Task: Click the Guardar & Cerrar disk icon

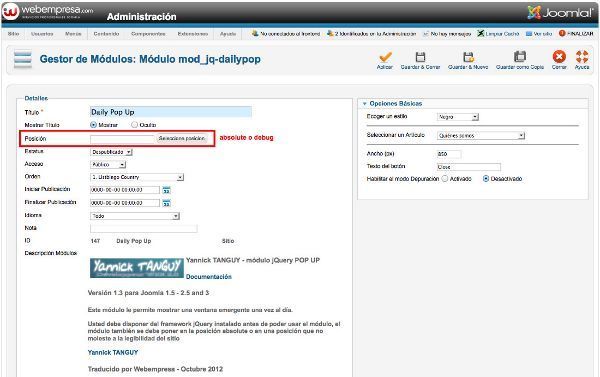Action: pos(420,57)
